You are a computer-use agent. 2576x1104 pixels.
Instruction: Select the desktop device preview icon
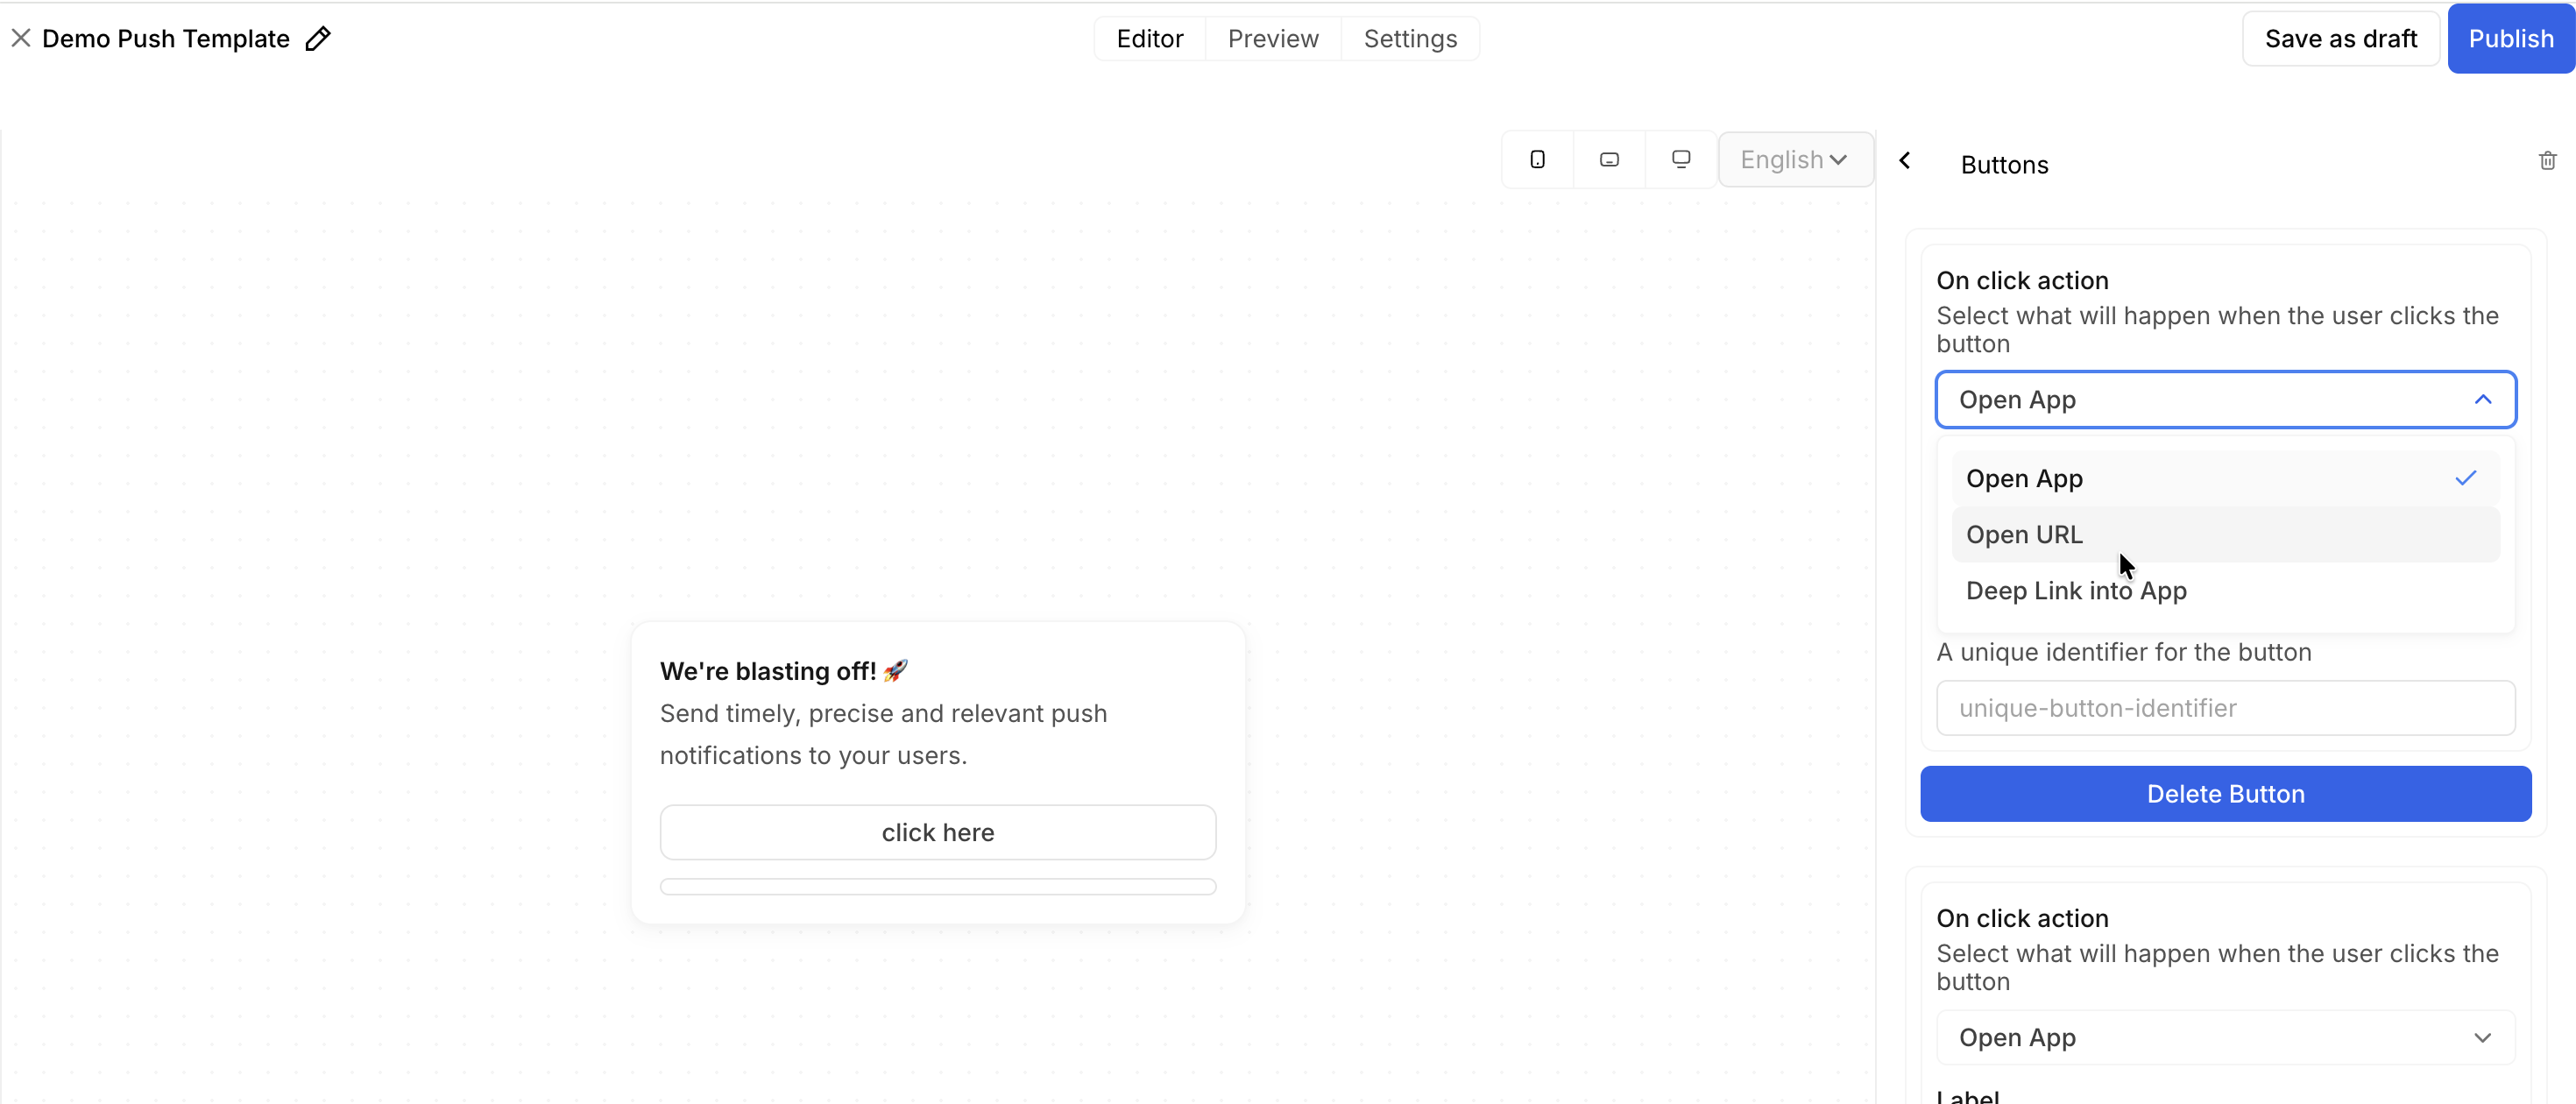click(1681, 159)
